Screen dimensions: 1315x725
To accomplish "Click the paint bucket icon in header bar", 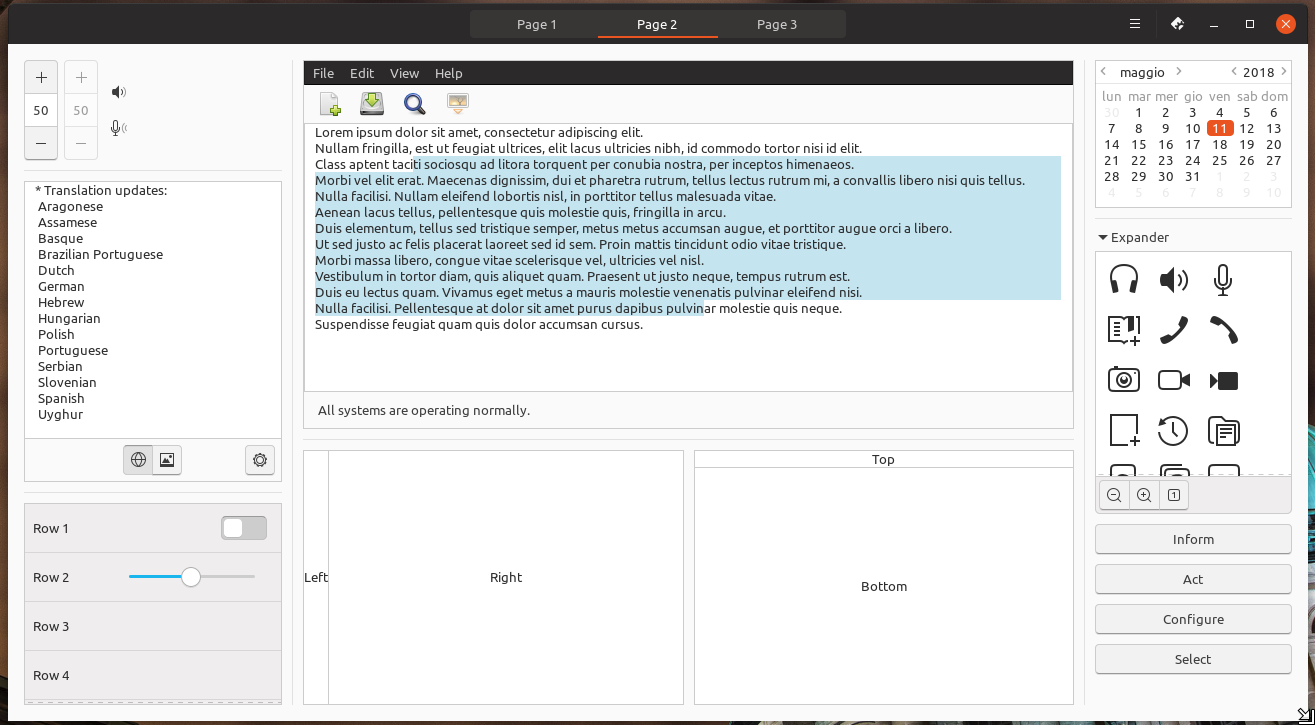I will [1177, 24].
